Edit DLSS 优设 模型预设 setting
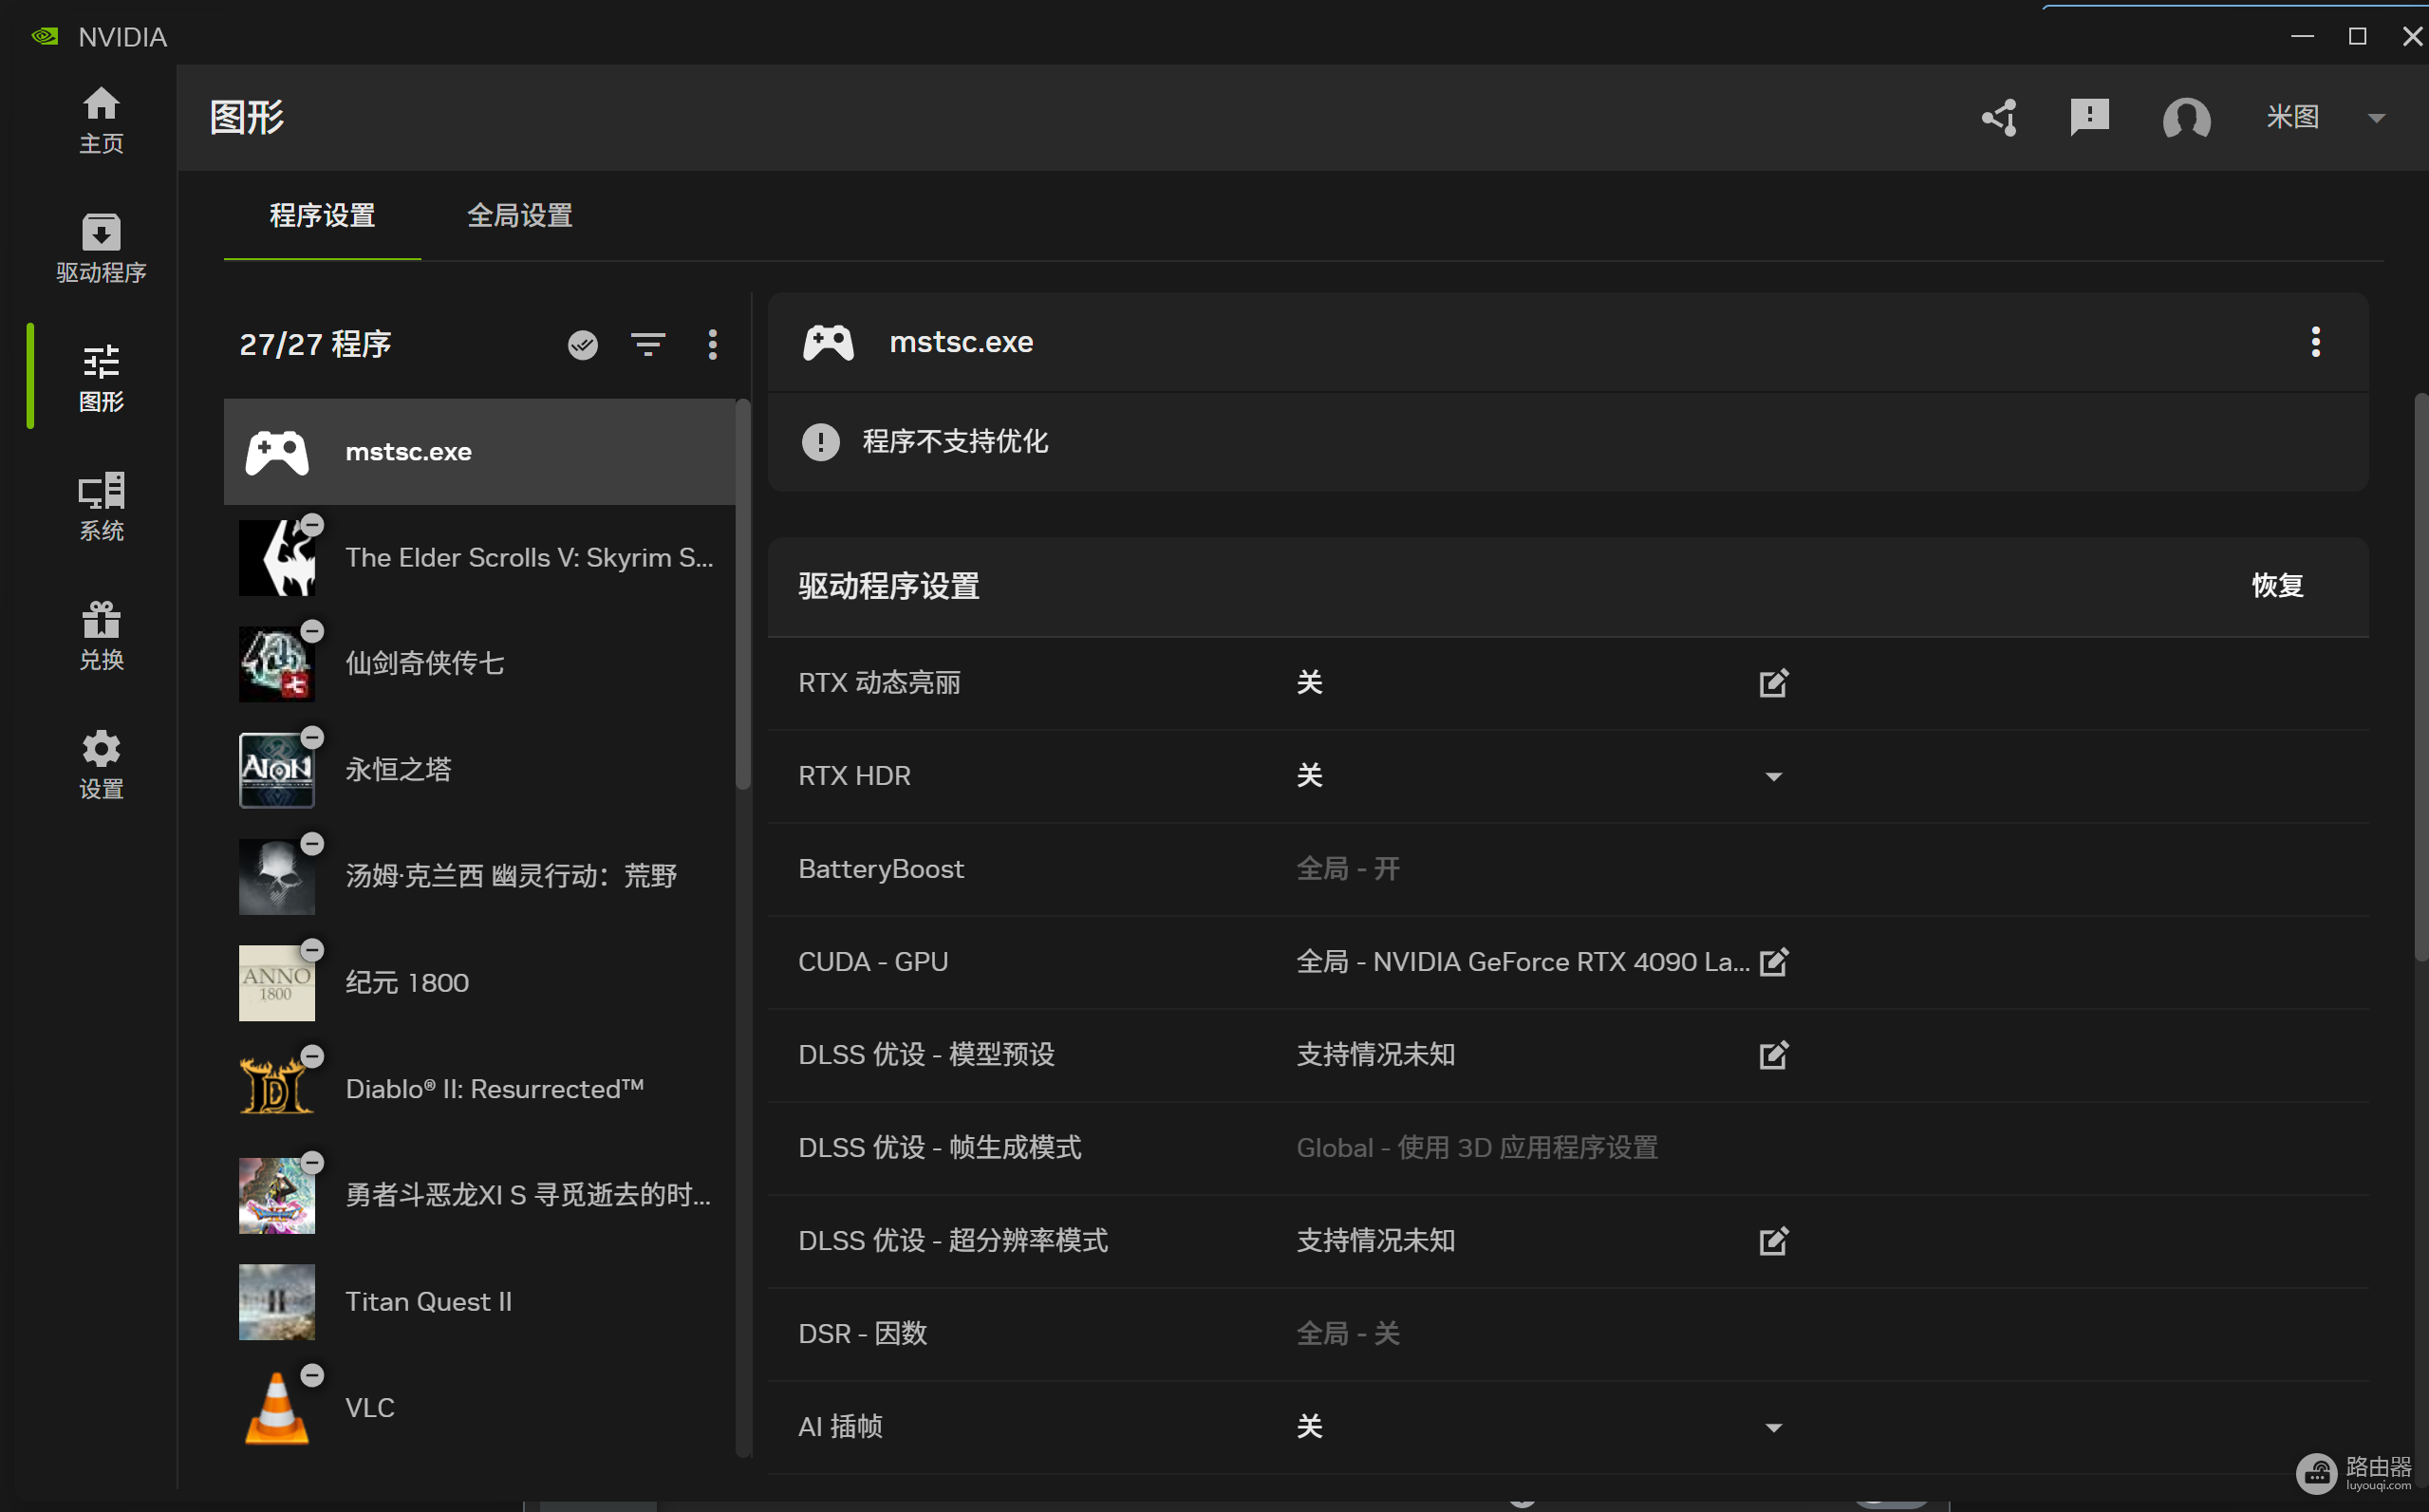 1773,1055
